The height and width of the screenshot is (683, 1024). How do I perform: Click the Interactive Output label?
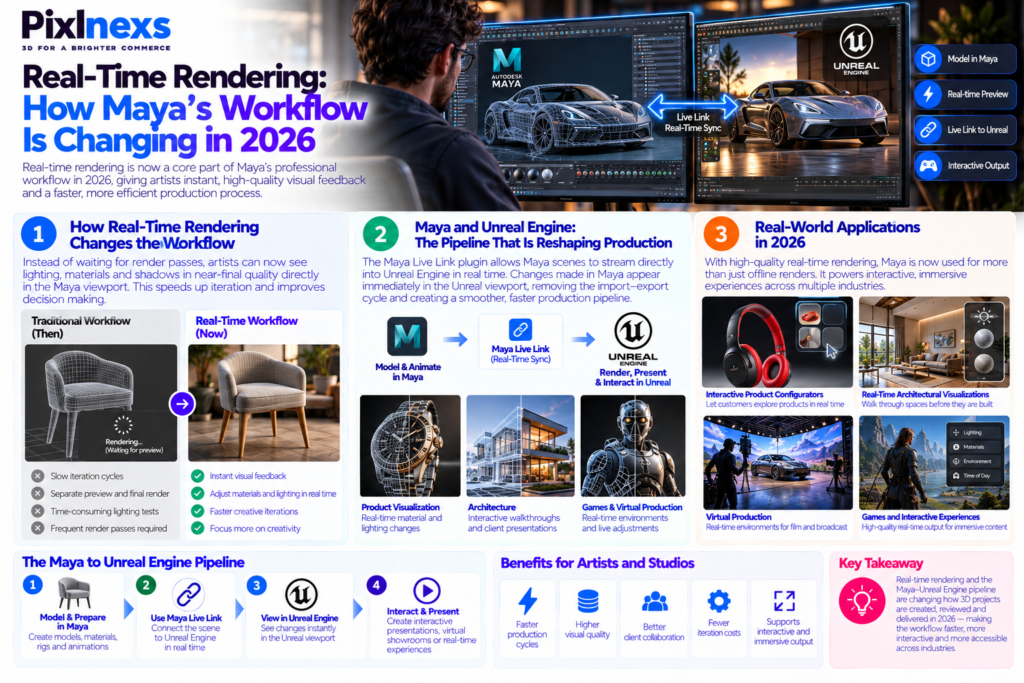click(x=978, y=165)
